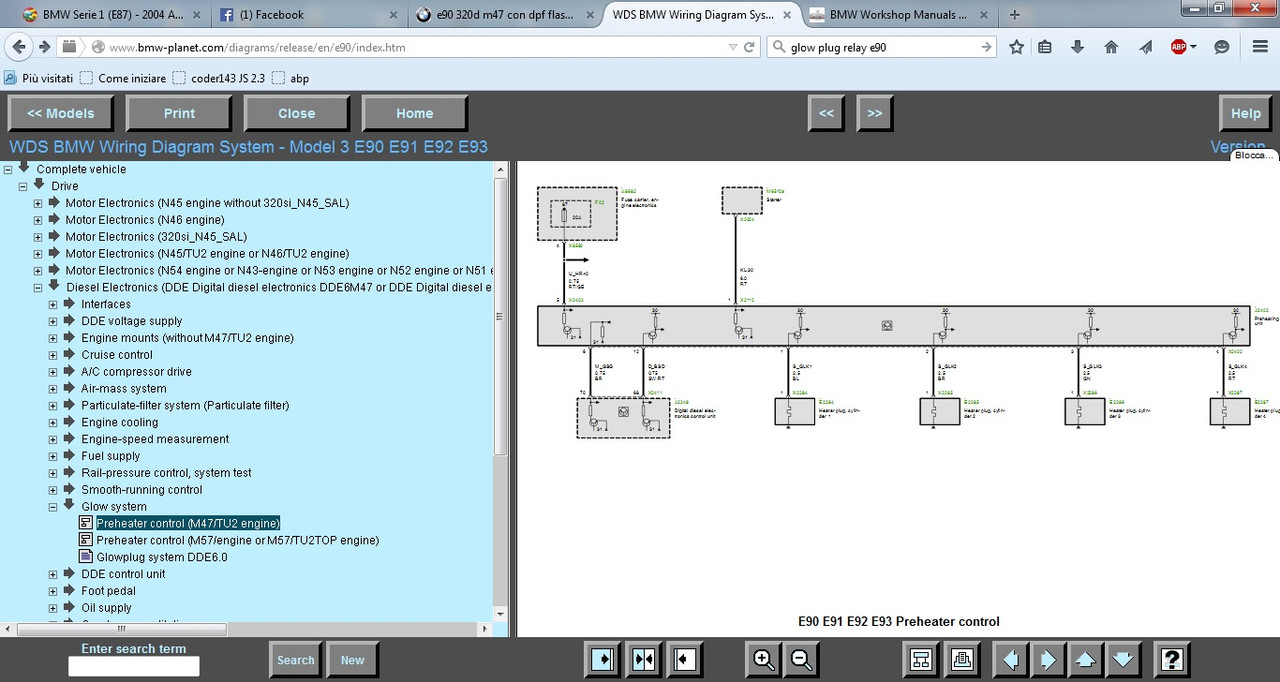Viewport: 1280px width, 682px height.
Task: Click the smiley face toolbar icon
Action: 1222,47
